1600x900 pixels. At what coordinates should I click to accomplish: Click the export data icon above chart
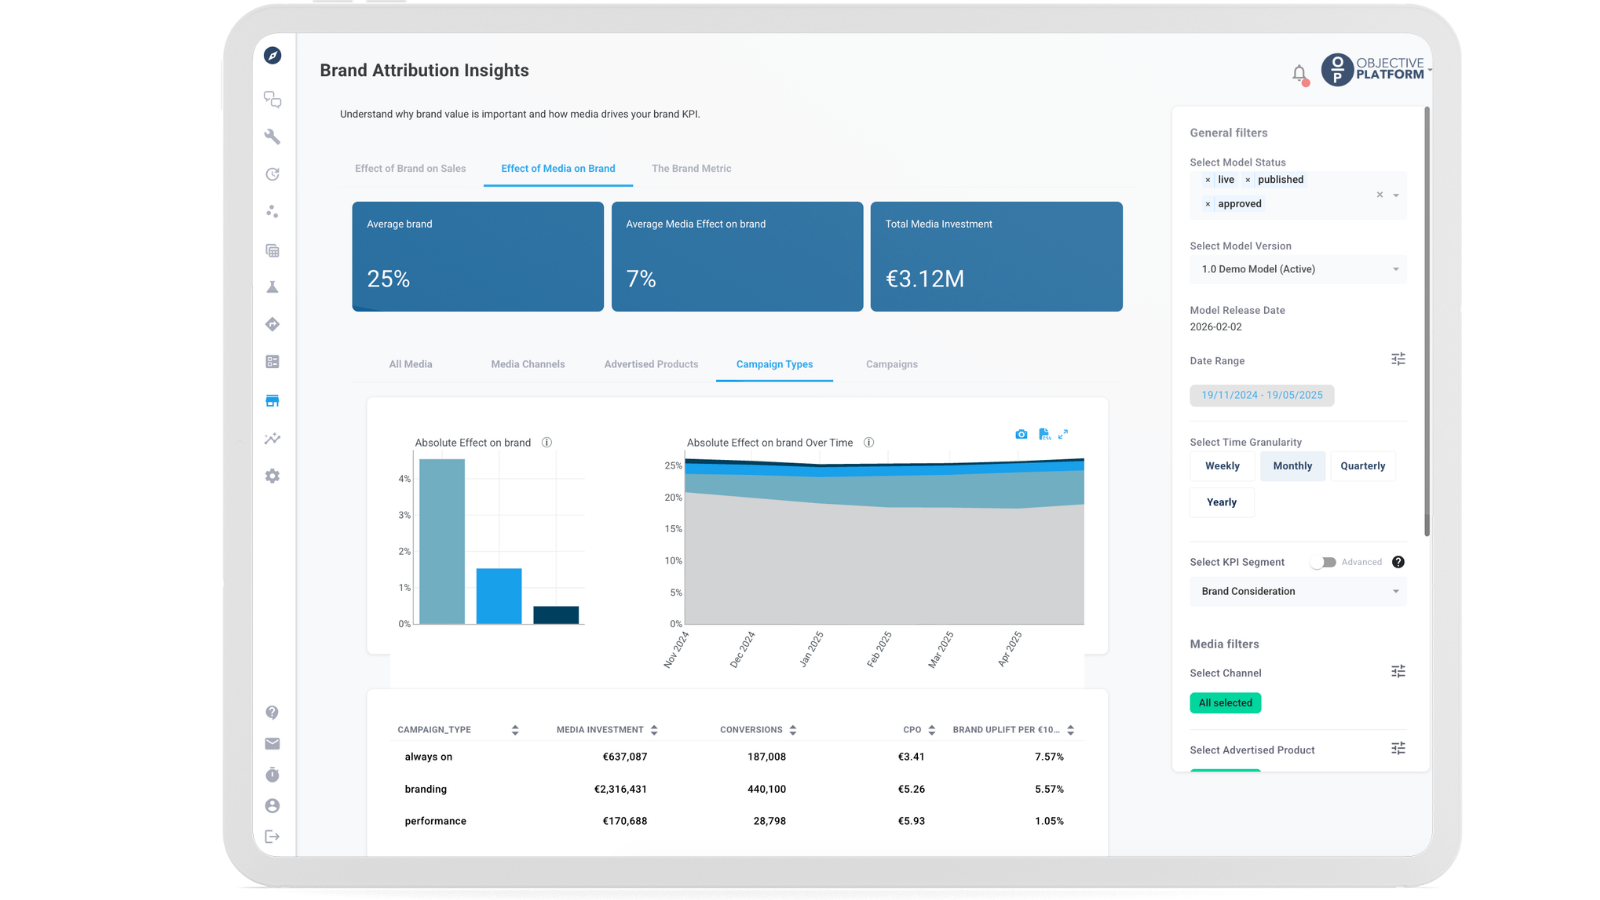tap(1044, 434)
